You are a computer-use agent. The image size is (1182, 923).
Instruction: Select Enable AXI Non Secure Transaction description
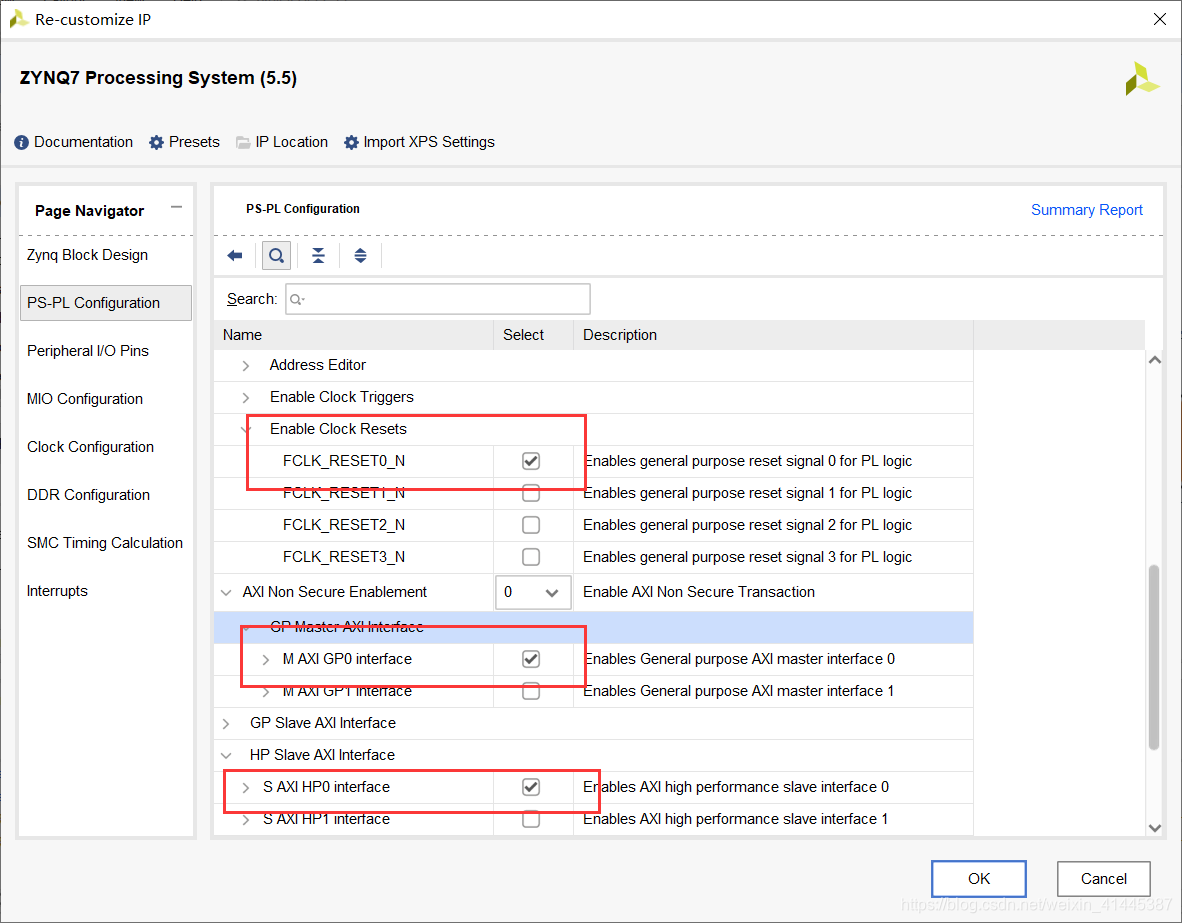coord(699,592)
